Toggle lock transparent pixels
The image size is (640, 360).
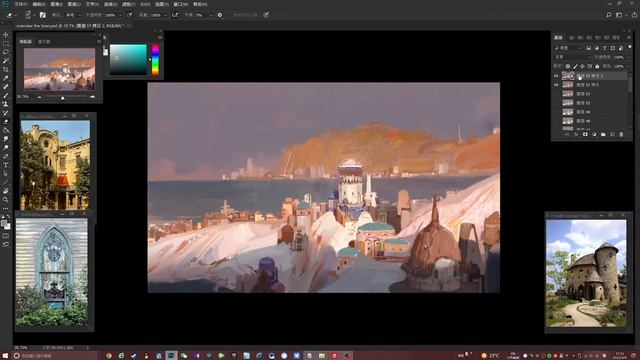coord(568,66)
